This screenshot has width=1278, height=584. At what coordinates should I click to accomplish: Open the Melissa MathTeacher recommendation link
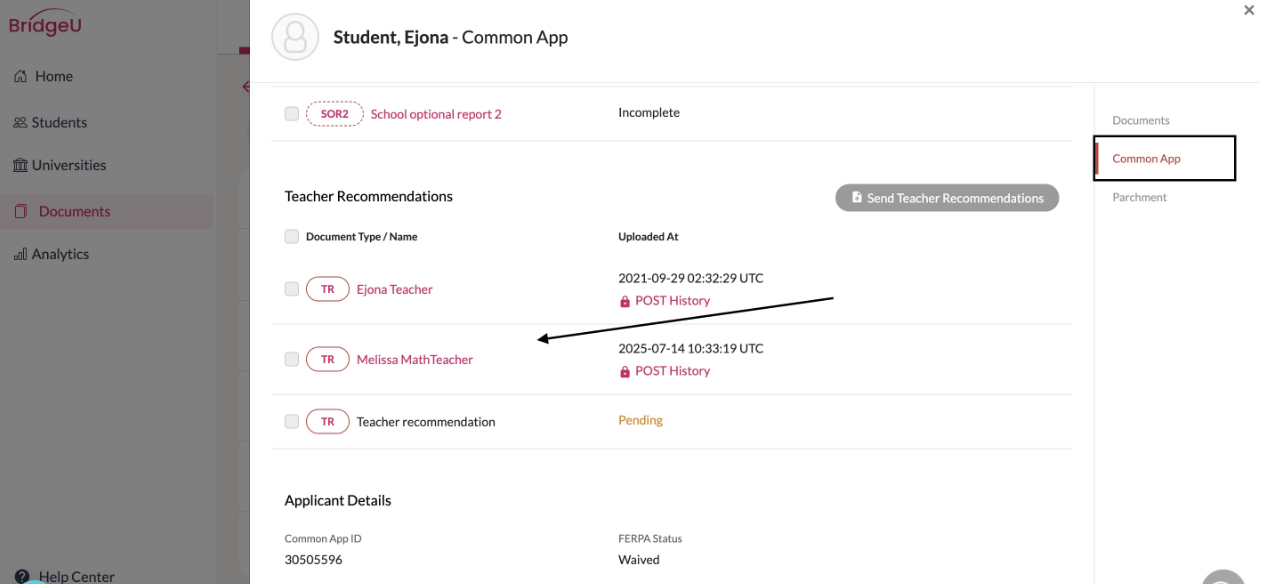click(x=415, y=359)
